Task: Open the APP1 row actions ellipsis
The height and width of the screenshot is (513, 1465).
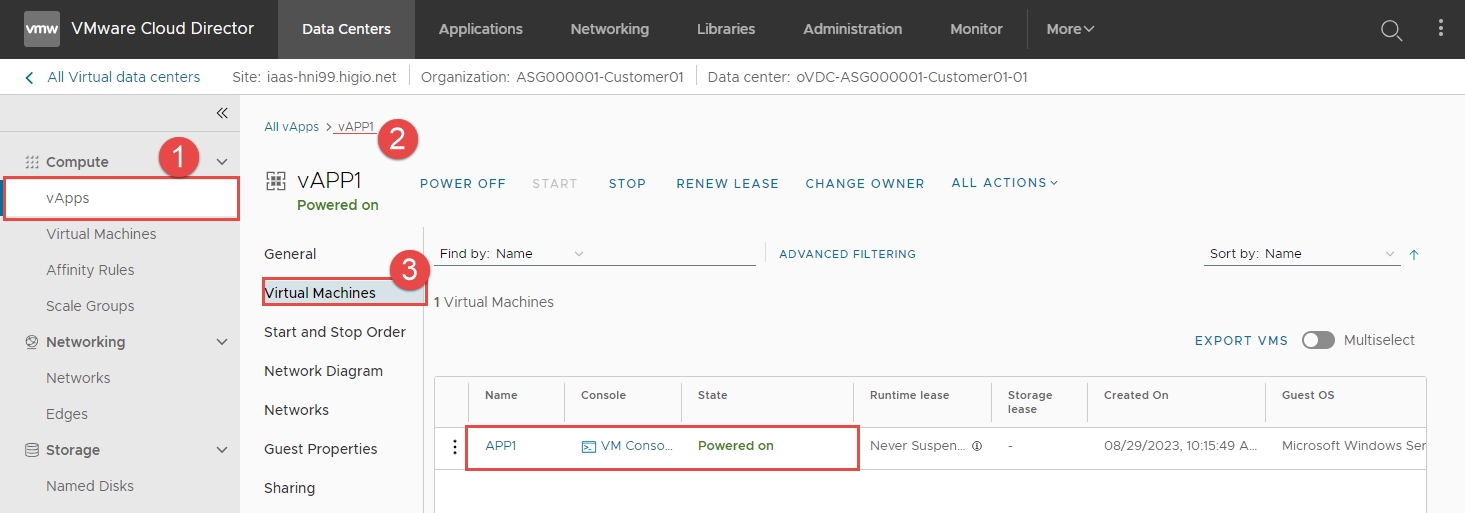Action: [455, 447]
